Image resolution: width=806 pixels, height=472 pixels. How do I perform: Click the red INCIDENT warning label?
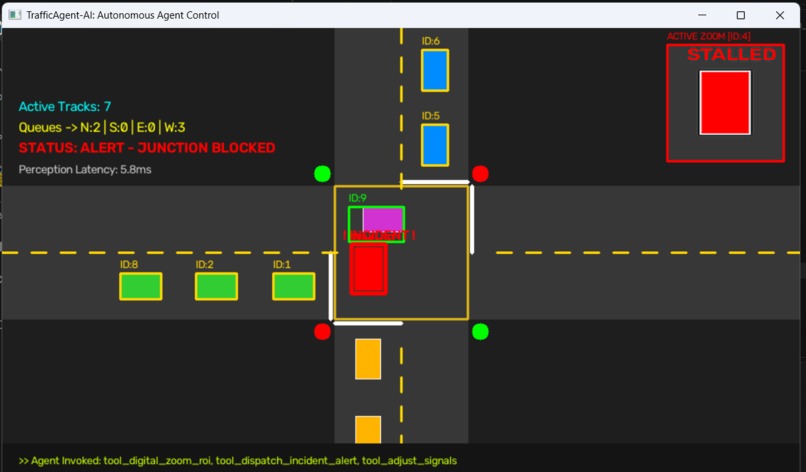pos(379,235)
